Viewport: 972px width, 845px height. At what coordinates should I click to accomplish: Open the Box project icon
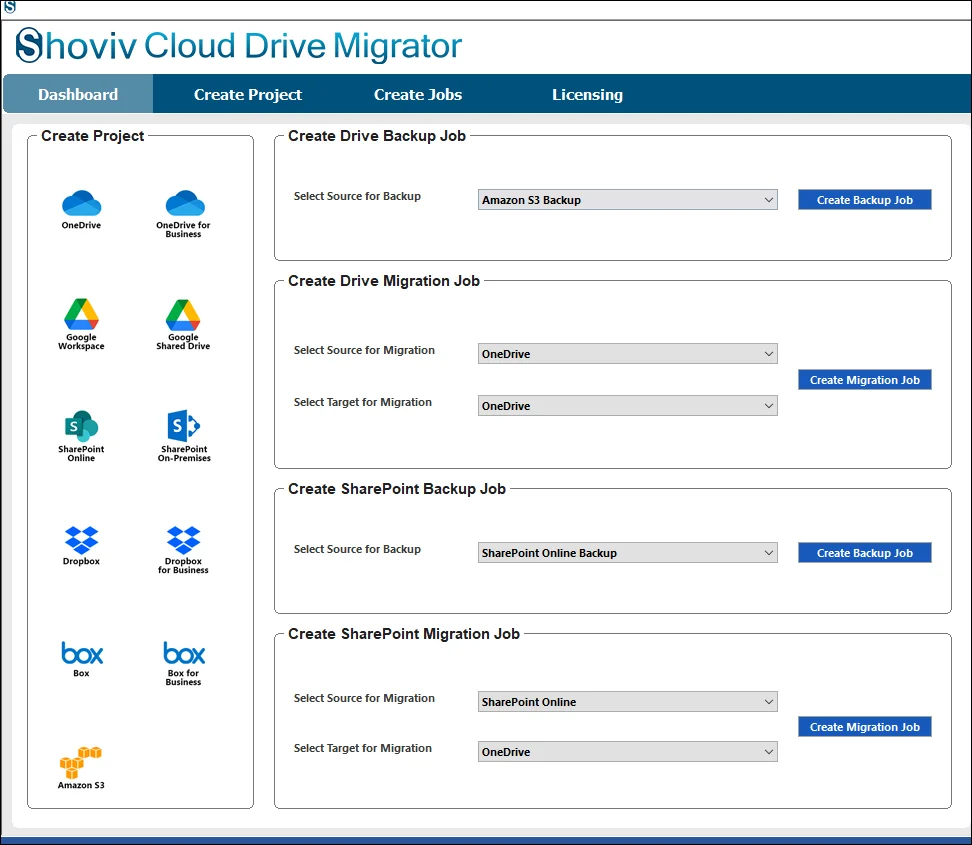click(x=81, y=660)
